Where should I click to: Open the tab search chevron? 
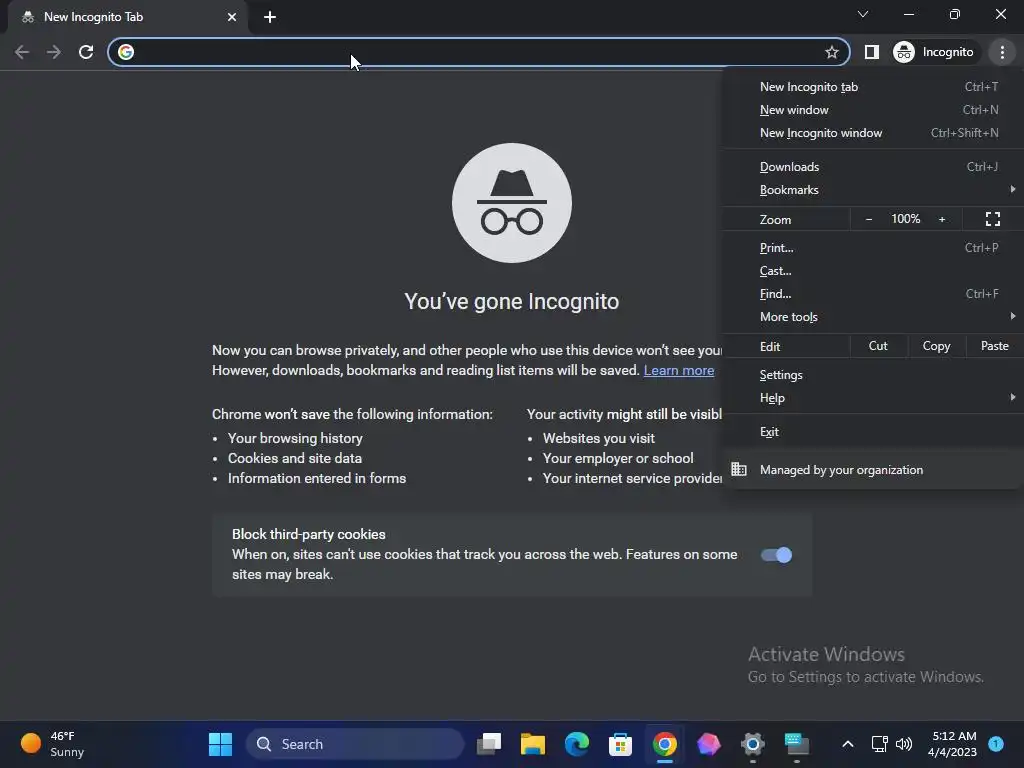(863, 14)
